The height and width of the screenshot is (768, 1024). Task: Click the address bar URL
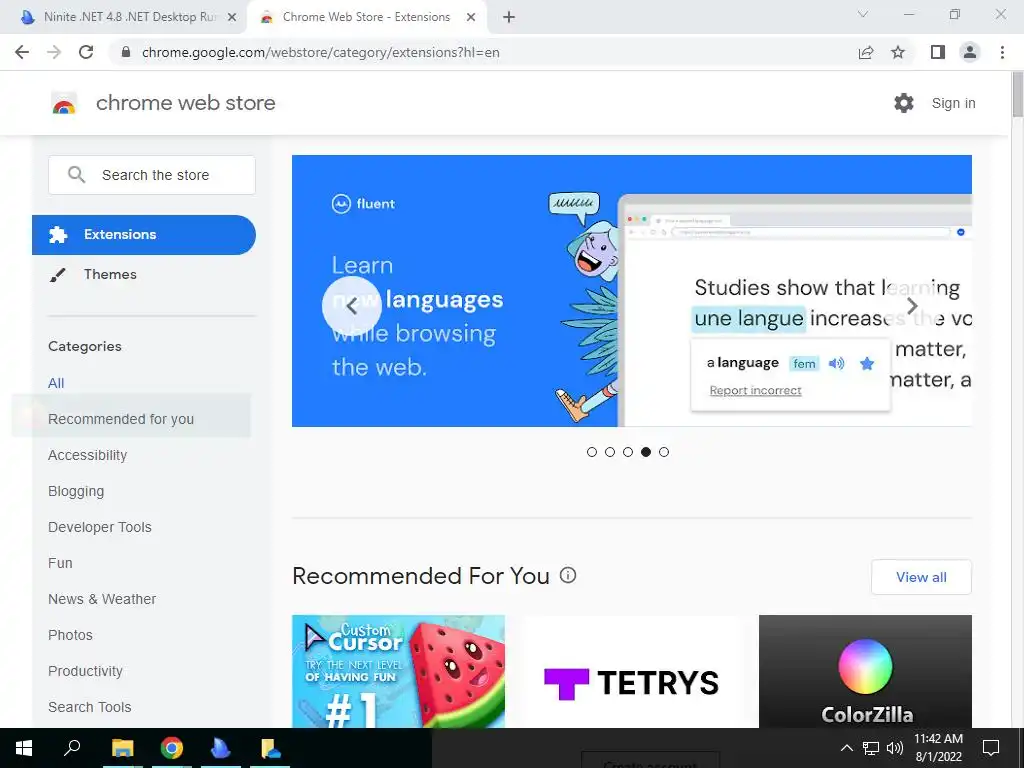[321, 52]
